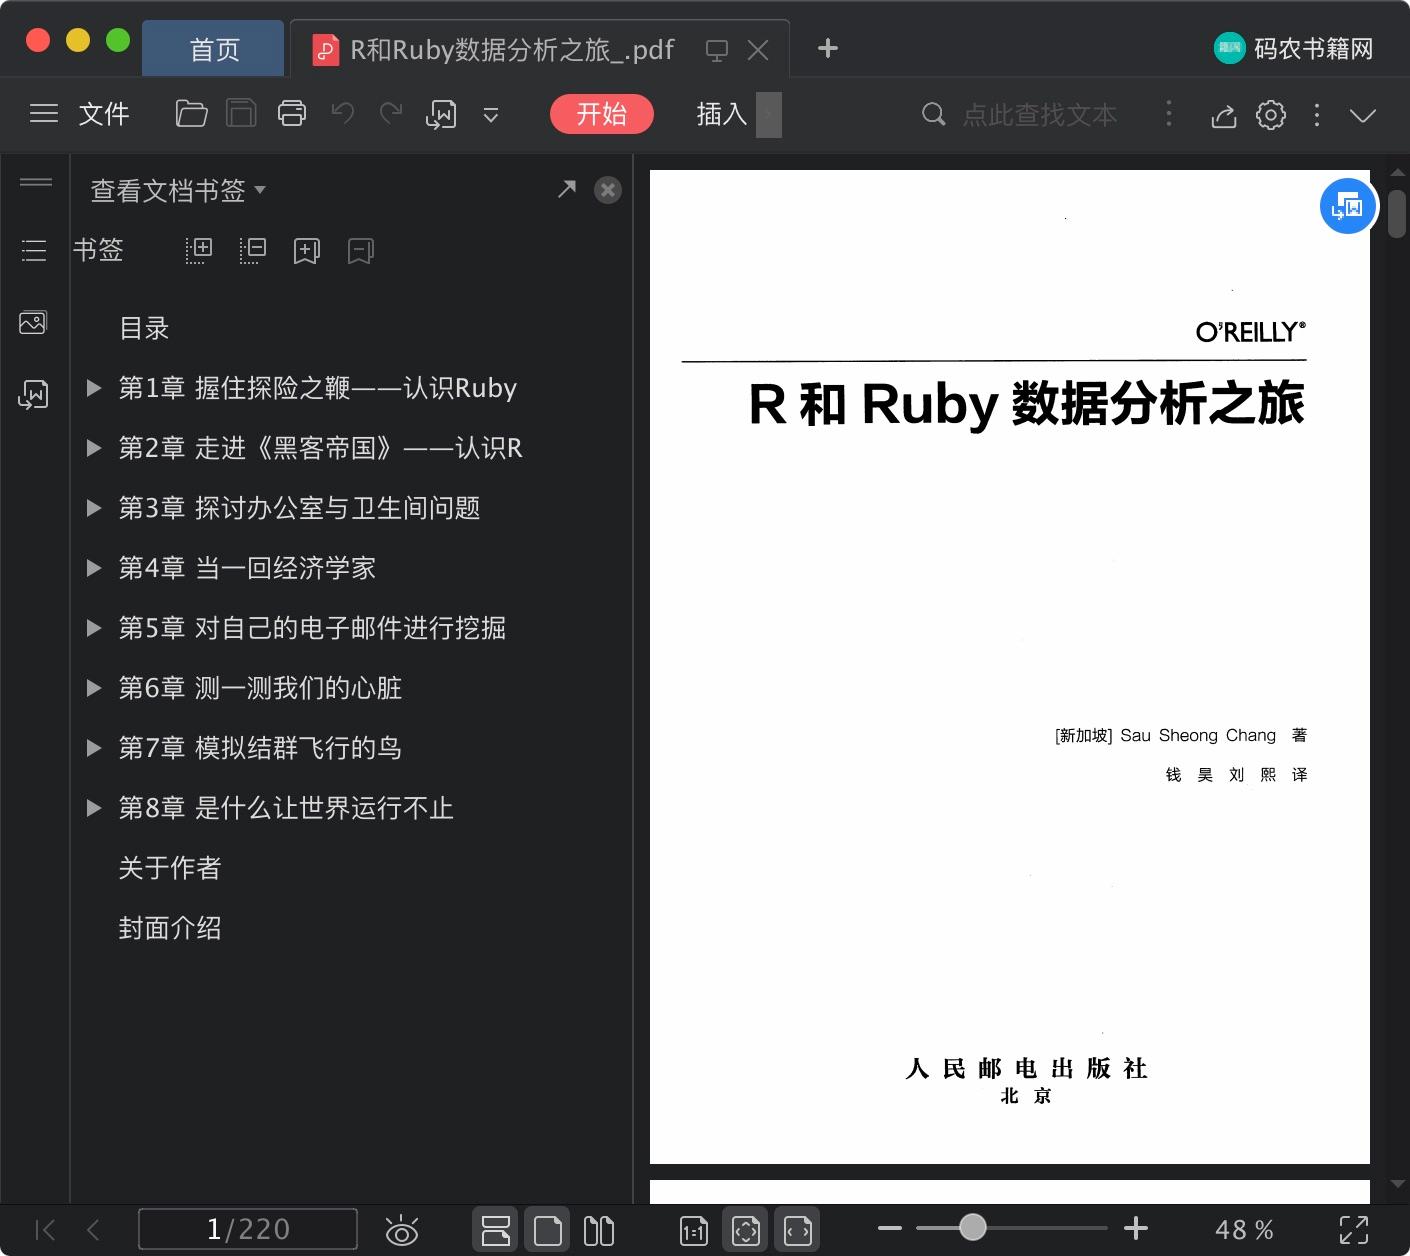The image size is (1410, 1256).
Task: Click delete bookmark icon
Action: (x=360, y=251)
